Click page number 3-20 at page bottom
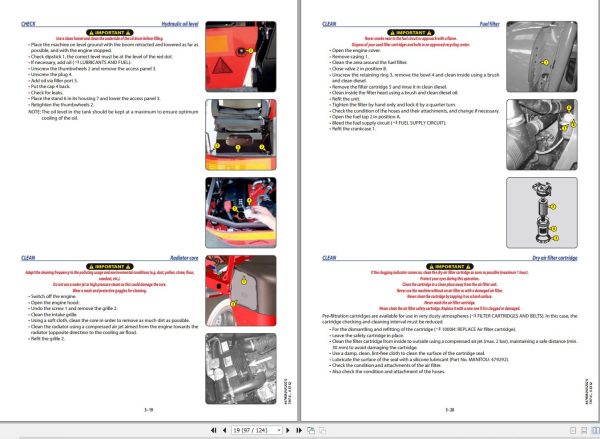Image resolution: width=600 pixels, height=439 pixels. [450, 410]
